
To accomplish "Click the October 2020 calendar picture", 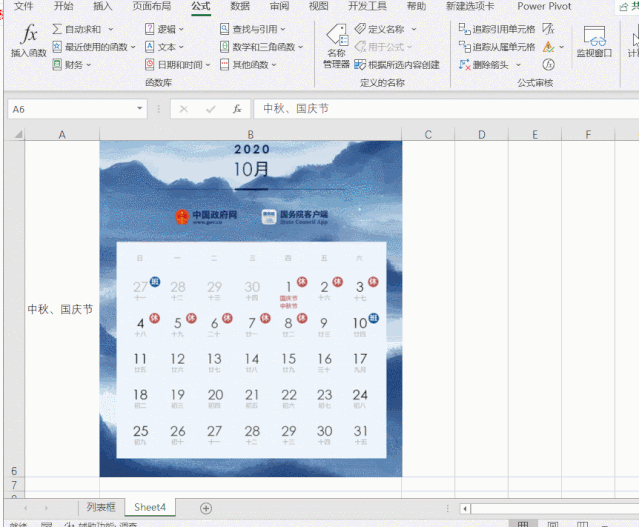I will [x=251, y=309].
